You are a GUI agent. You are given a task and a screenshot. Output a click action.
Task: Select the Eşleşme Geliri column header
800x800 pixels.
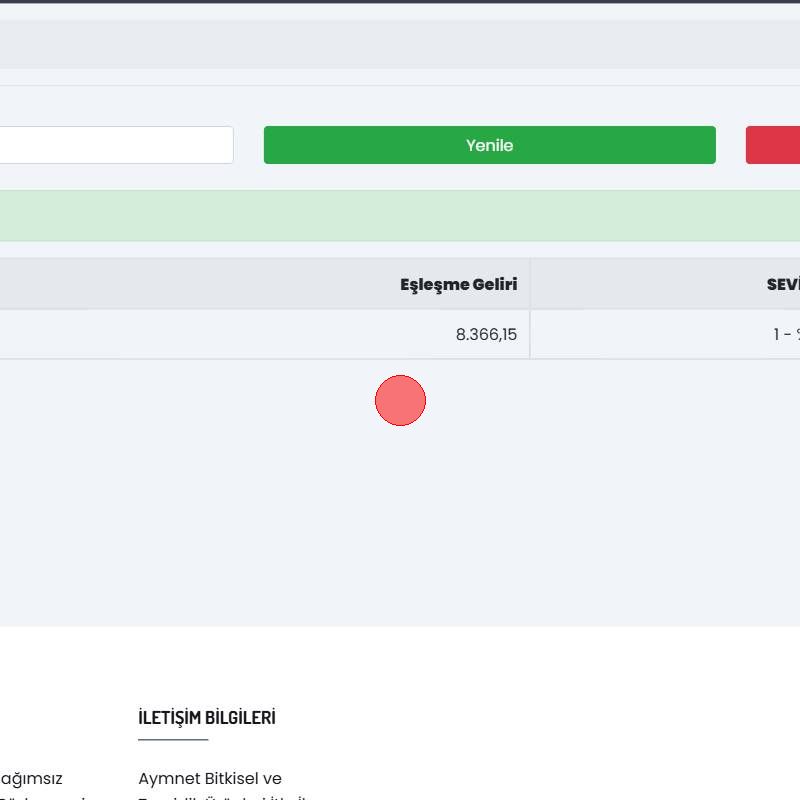[458, 284]
